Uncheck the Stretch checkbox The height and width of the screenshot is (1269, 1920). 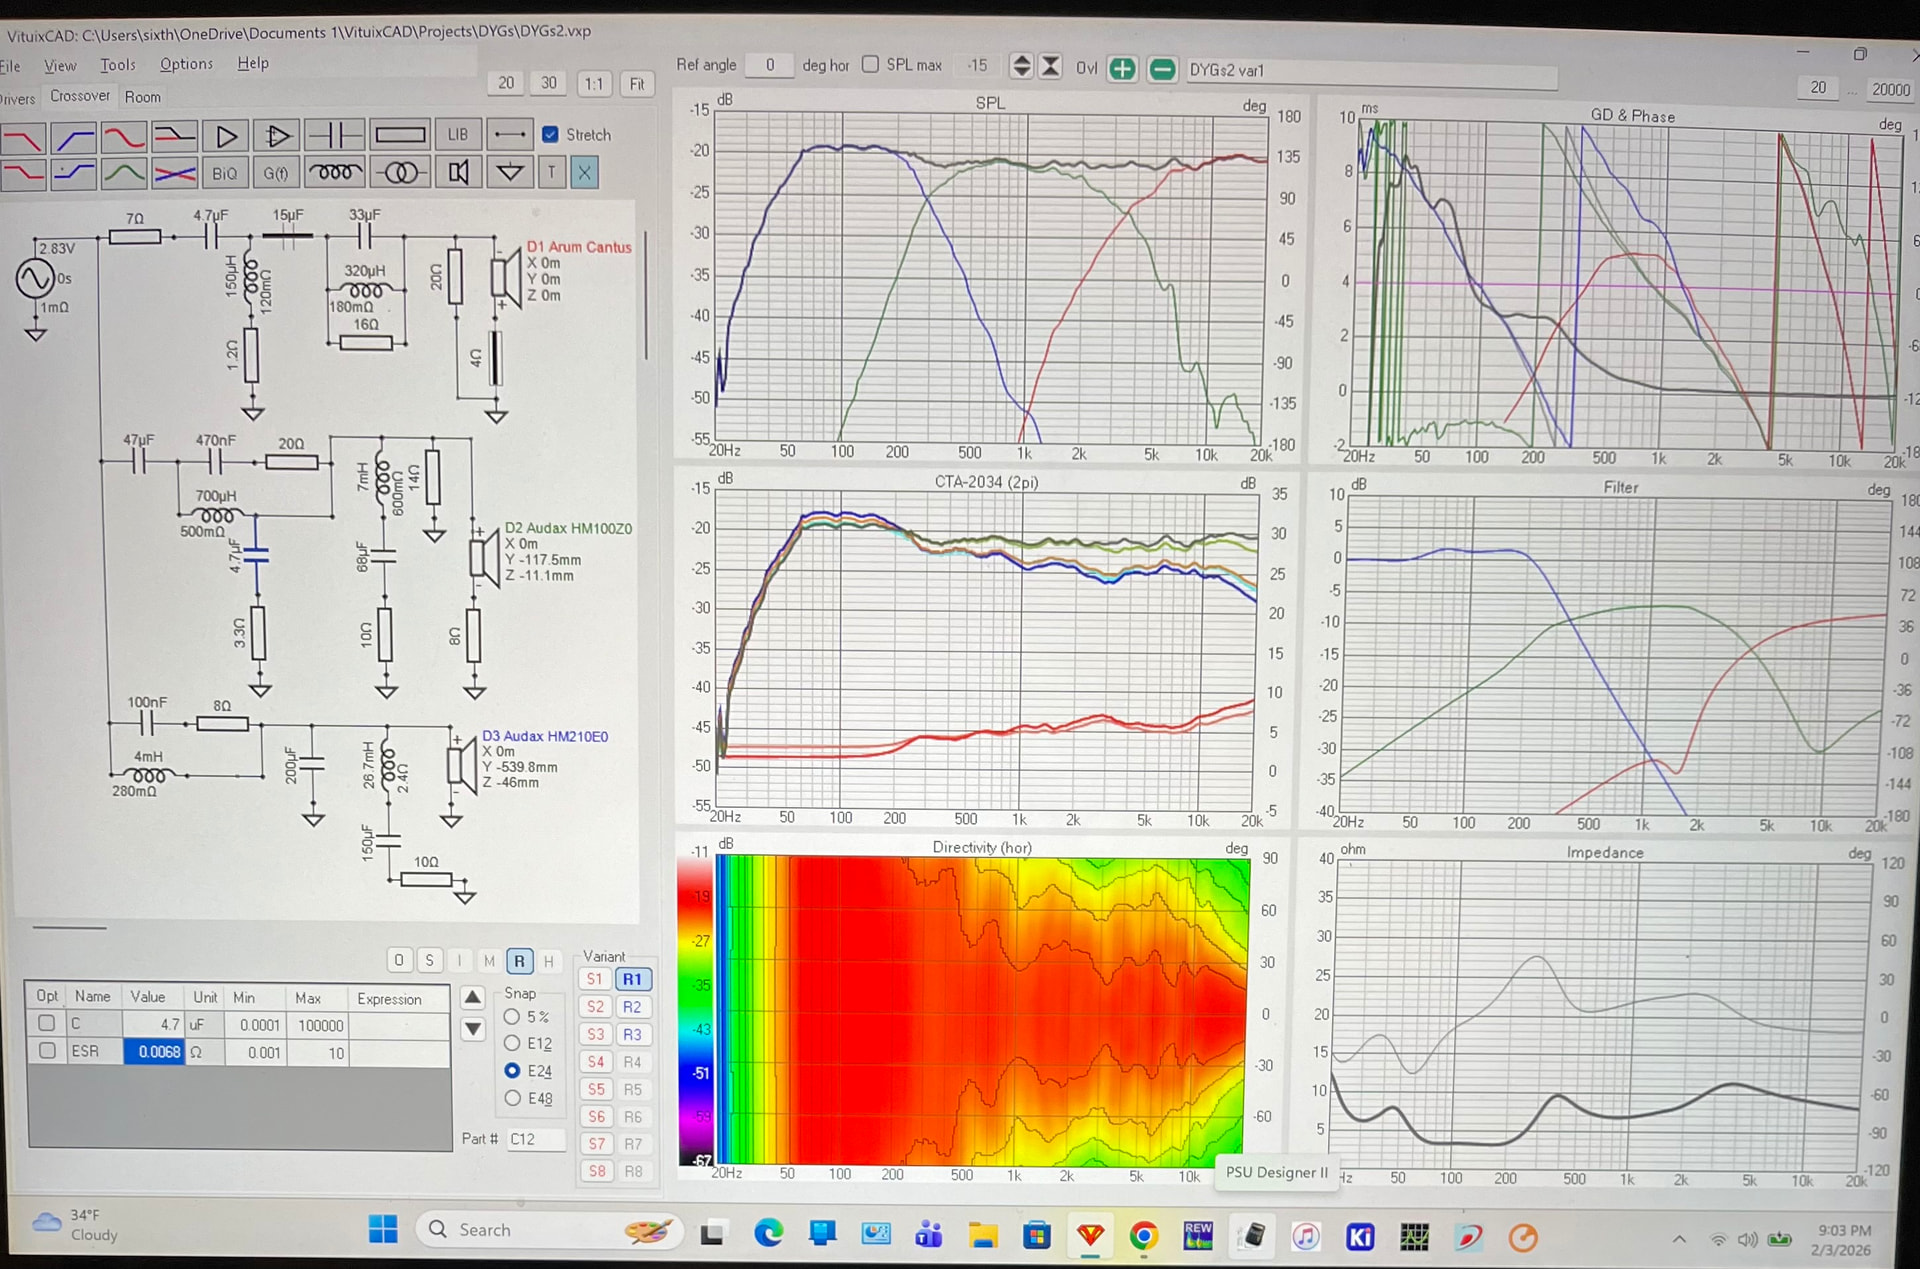[x=550, y=134]
